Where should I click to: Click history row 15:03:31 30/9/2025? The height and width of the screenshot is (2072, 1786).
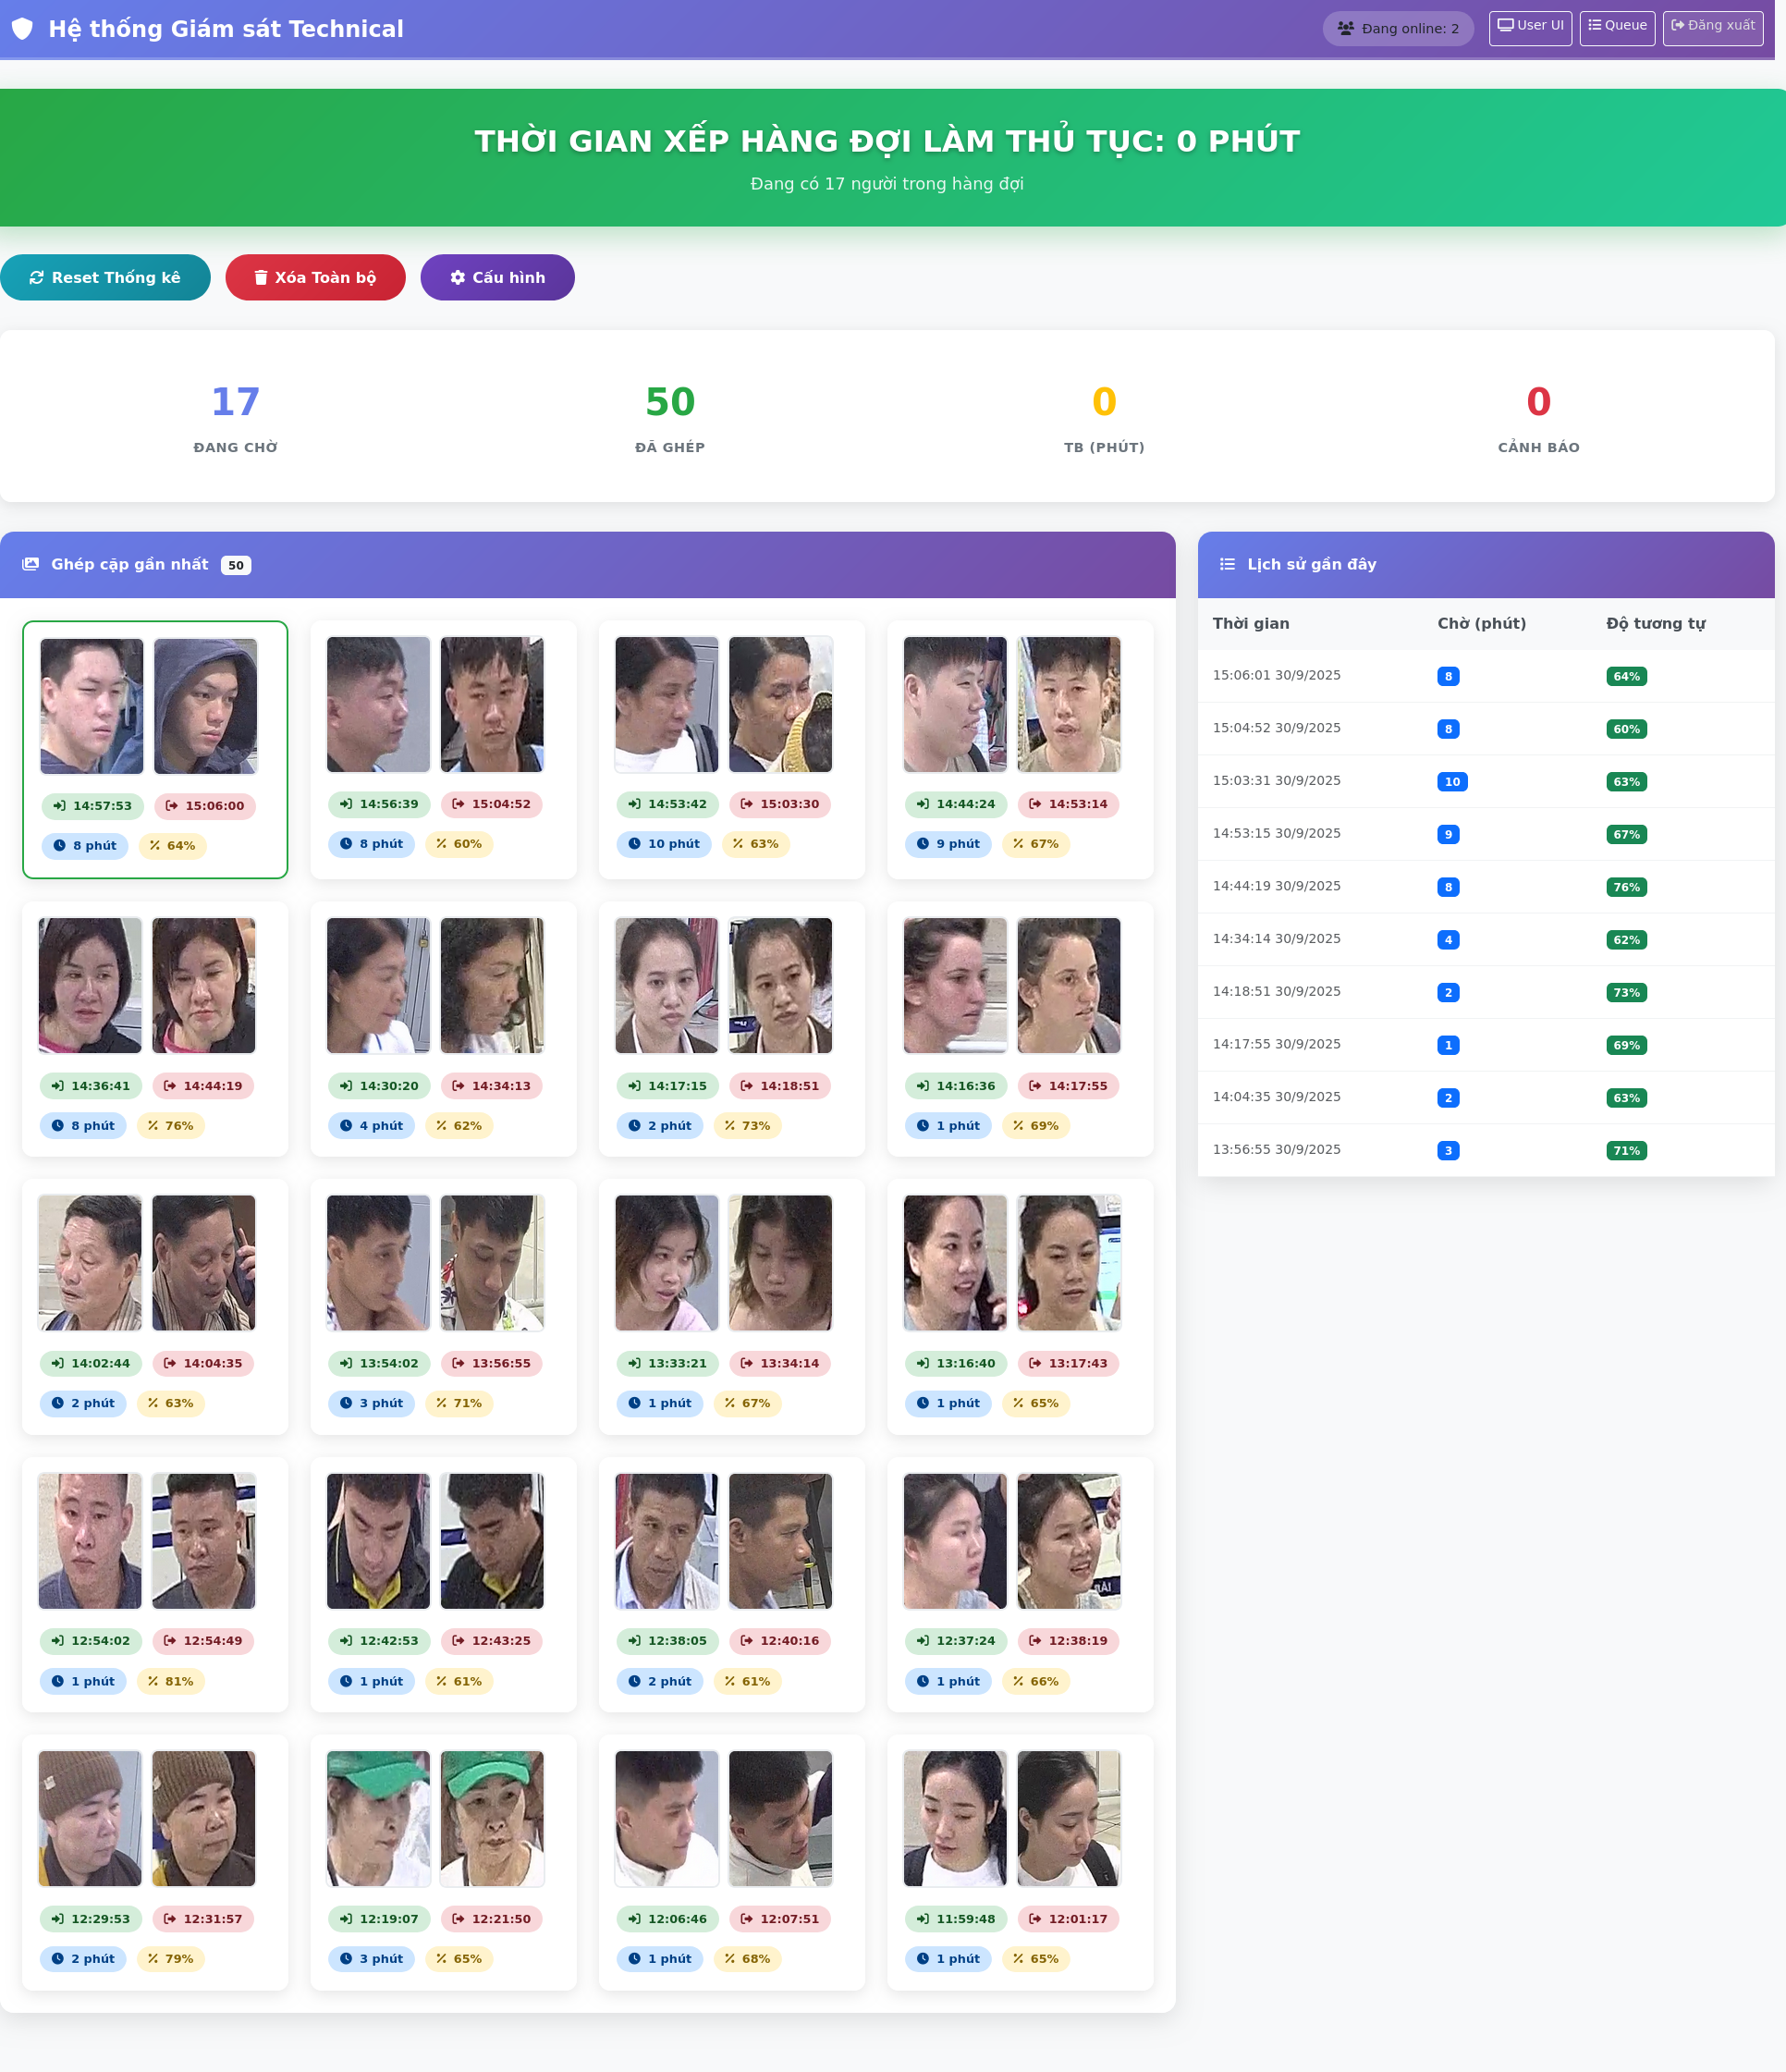(1486, 781)
